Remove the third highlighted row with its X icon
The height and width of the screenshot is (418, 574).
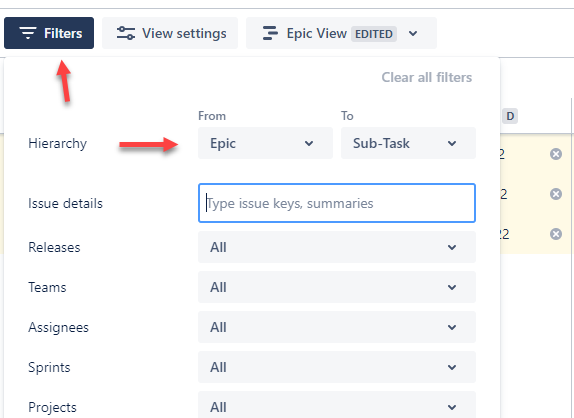click(x=556, y=234)
